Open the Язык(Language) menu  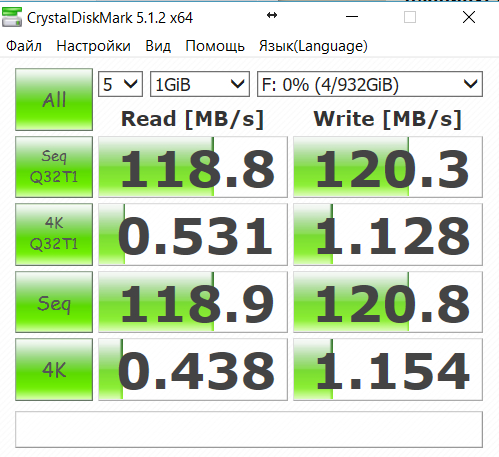tap(313, 46)
